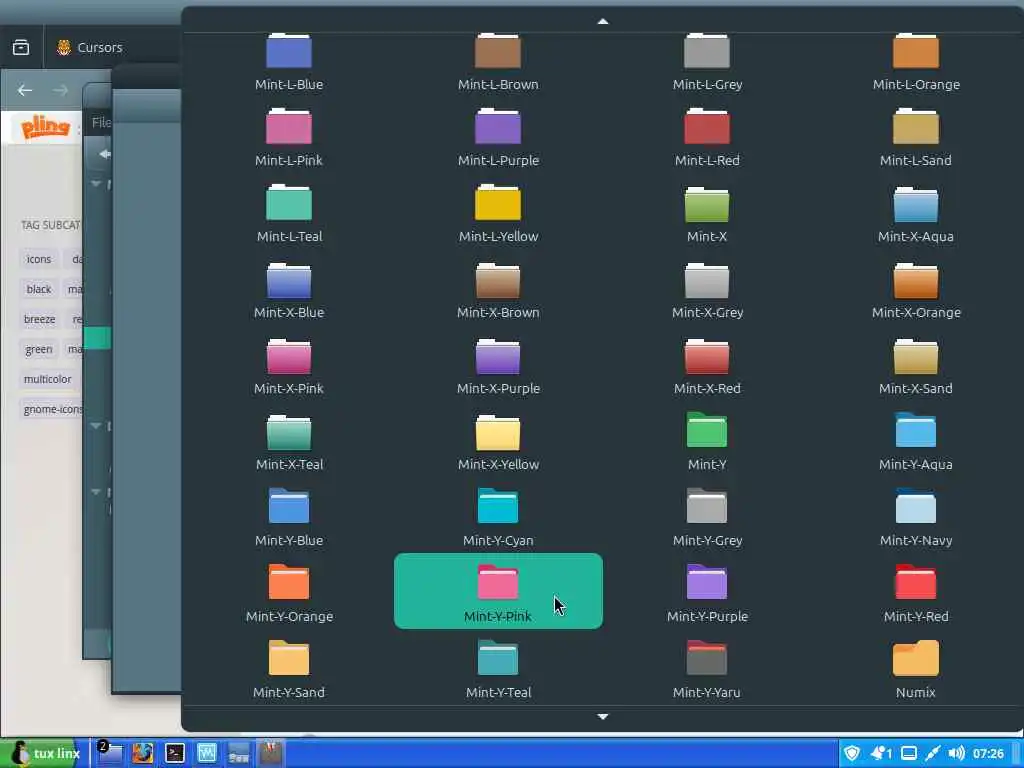This screenshot has height=768, width=1024.
Task: Select Mint-Y-Sand icon theme
Action: click(289, 667)
